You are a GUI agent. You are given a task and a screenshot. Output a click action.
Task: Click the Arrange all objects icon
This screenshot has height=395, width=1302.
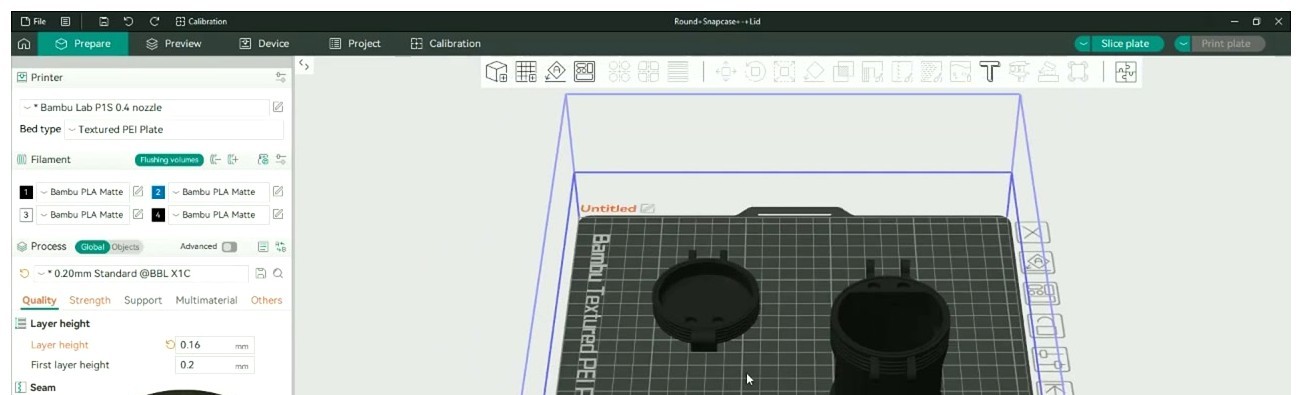pos(585,71)
